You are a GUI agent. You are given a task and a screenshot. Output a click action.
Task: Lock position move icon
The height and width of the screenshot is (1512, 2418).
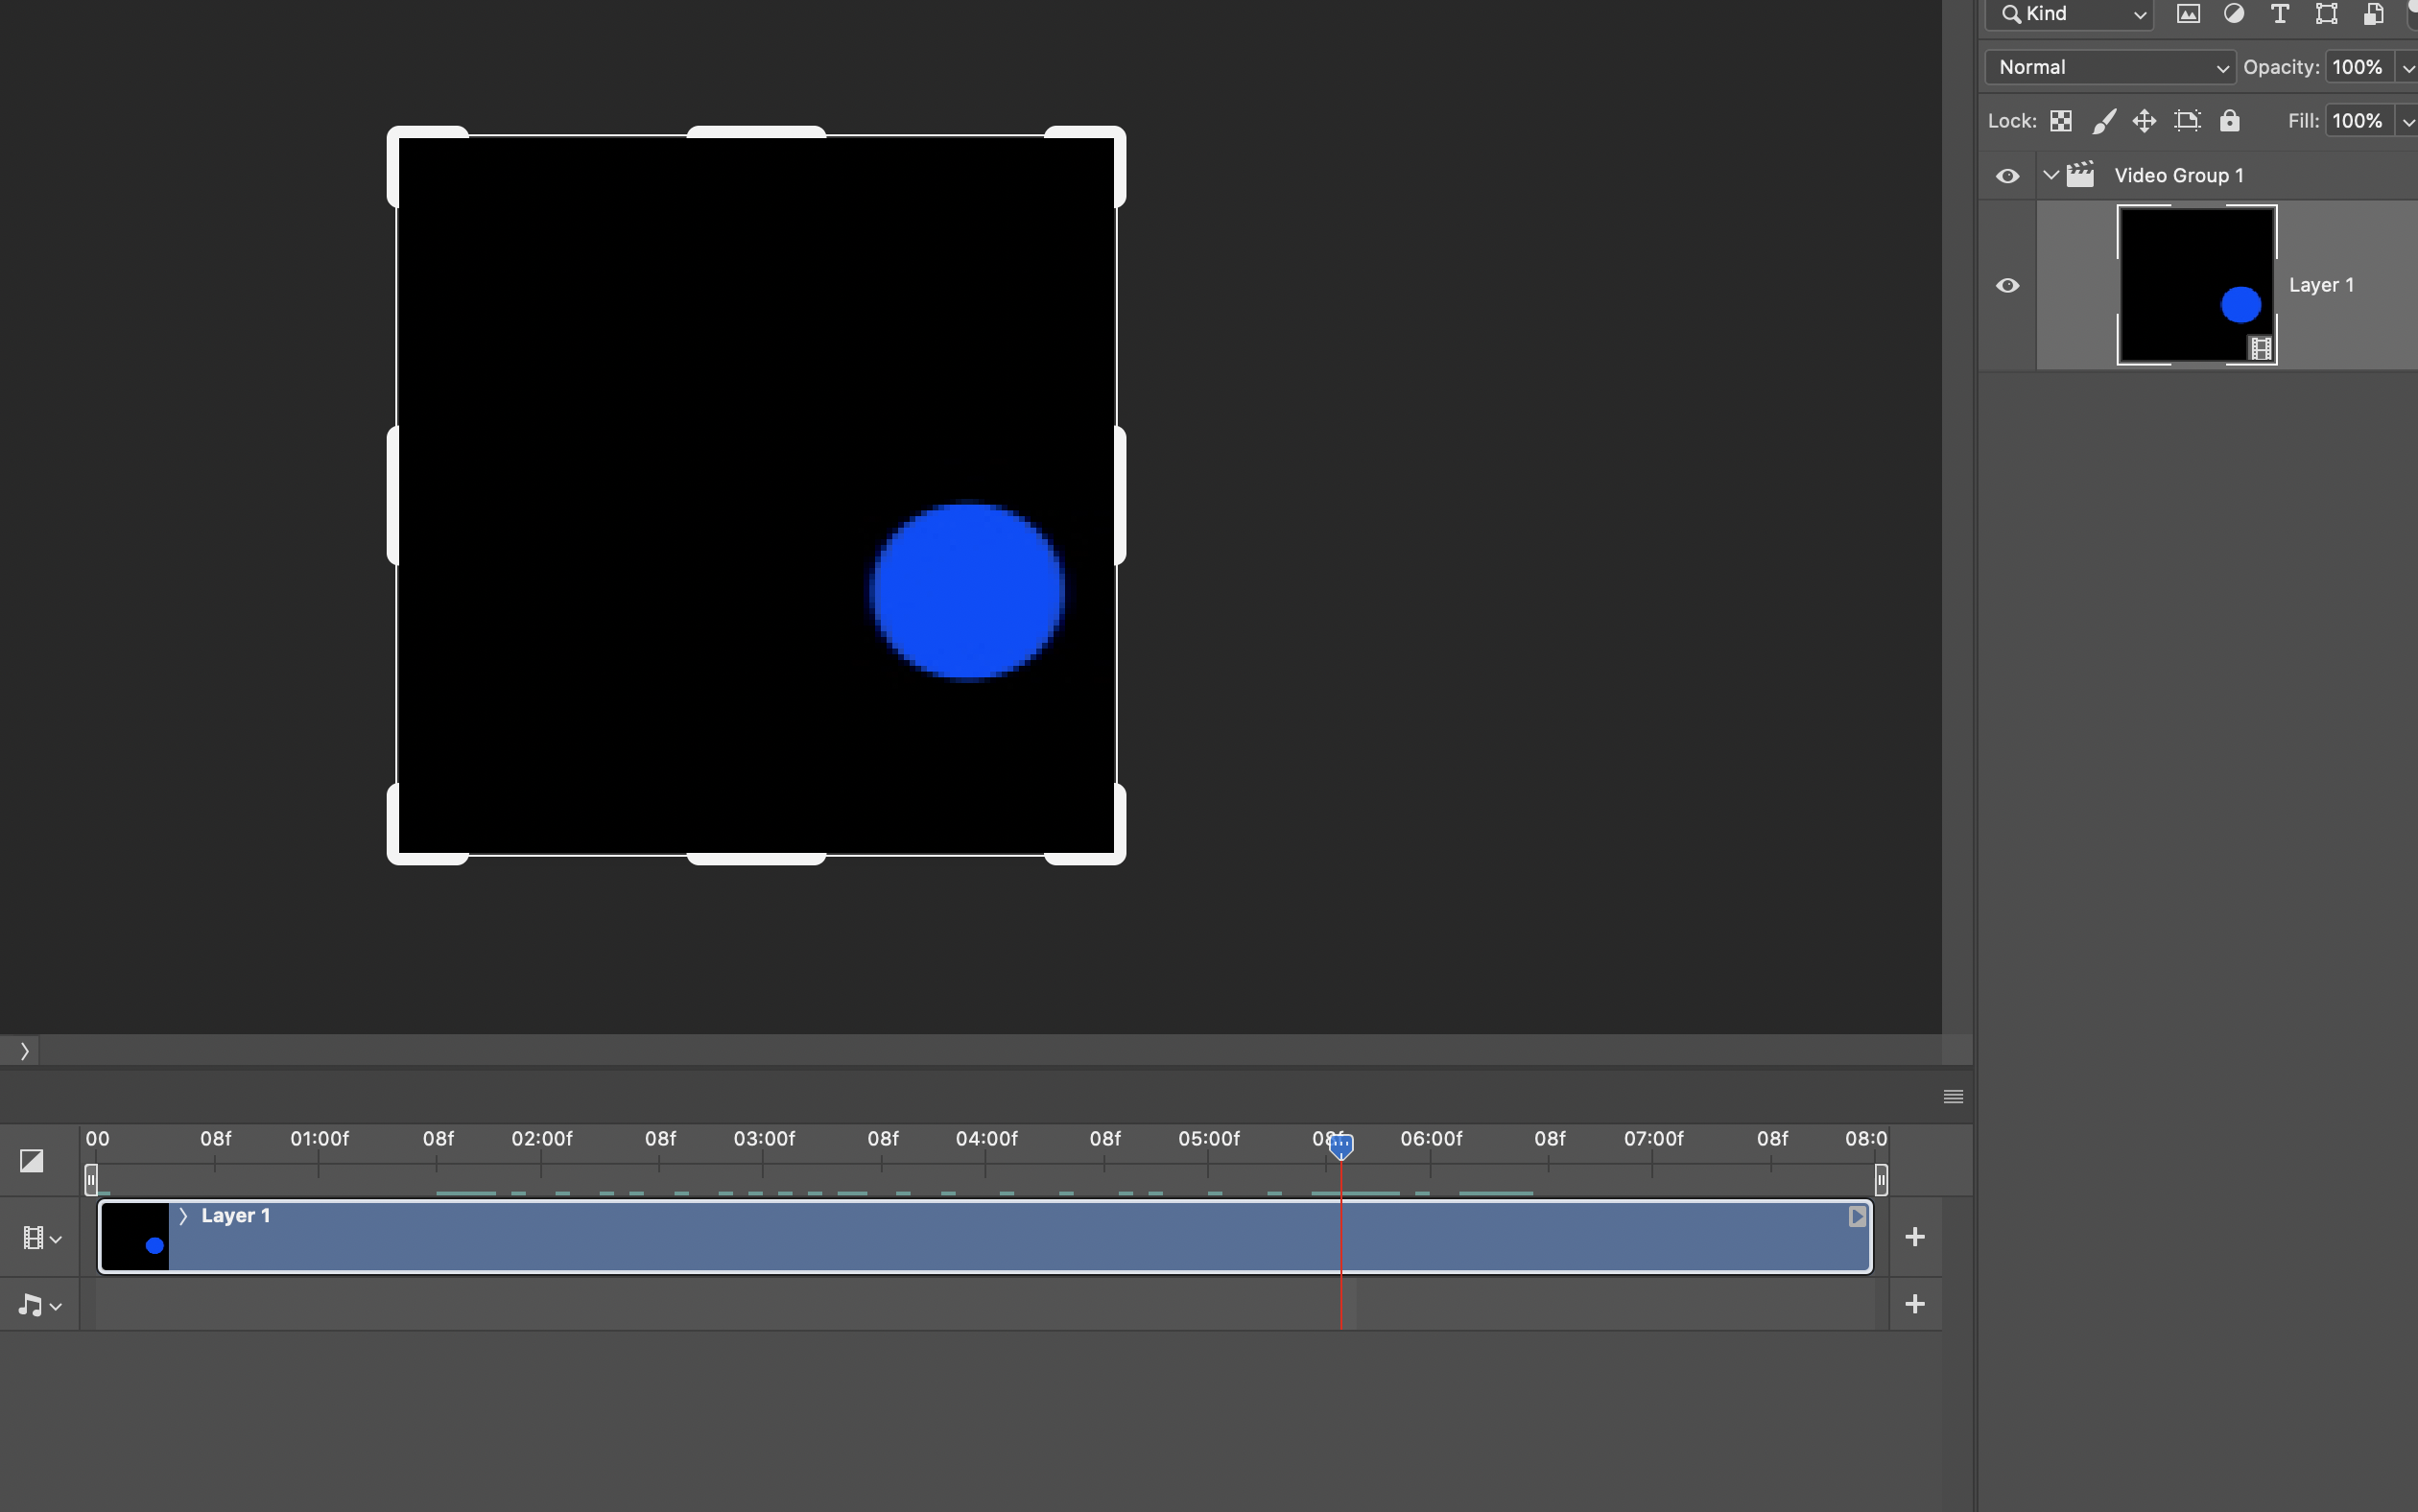[2144, 121]
